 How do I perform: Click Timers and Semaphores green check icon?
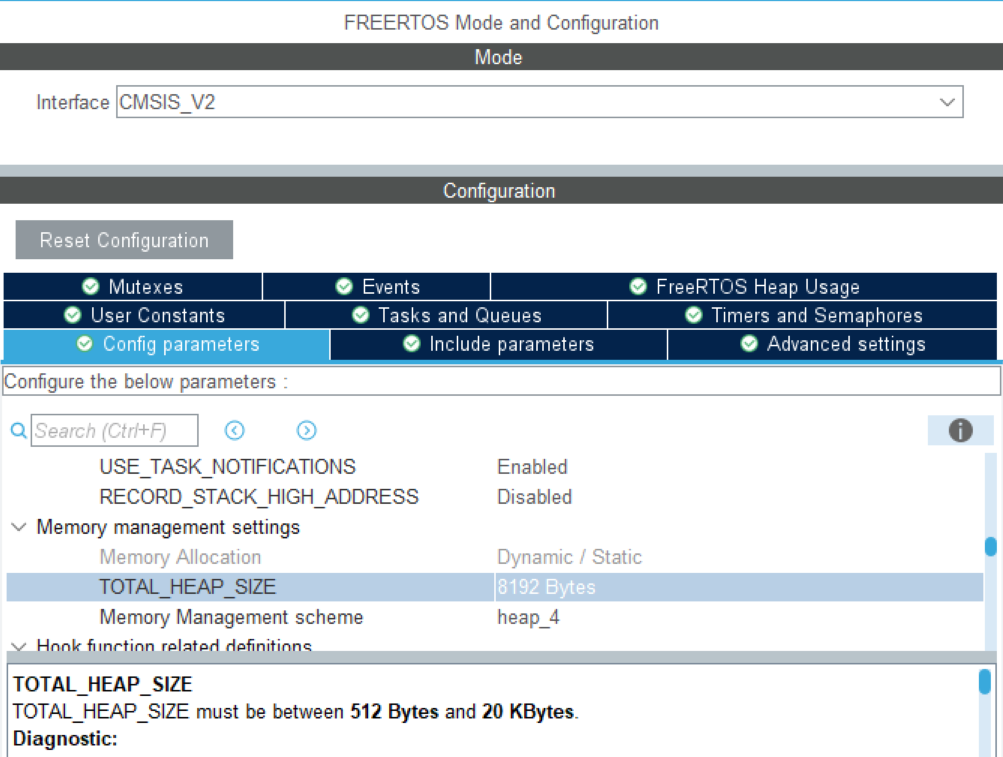click(x=693, y=315)
